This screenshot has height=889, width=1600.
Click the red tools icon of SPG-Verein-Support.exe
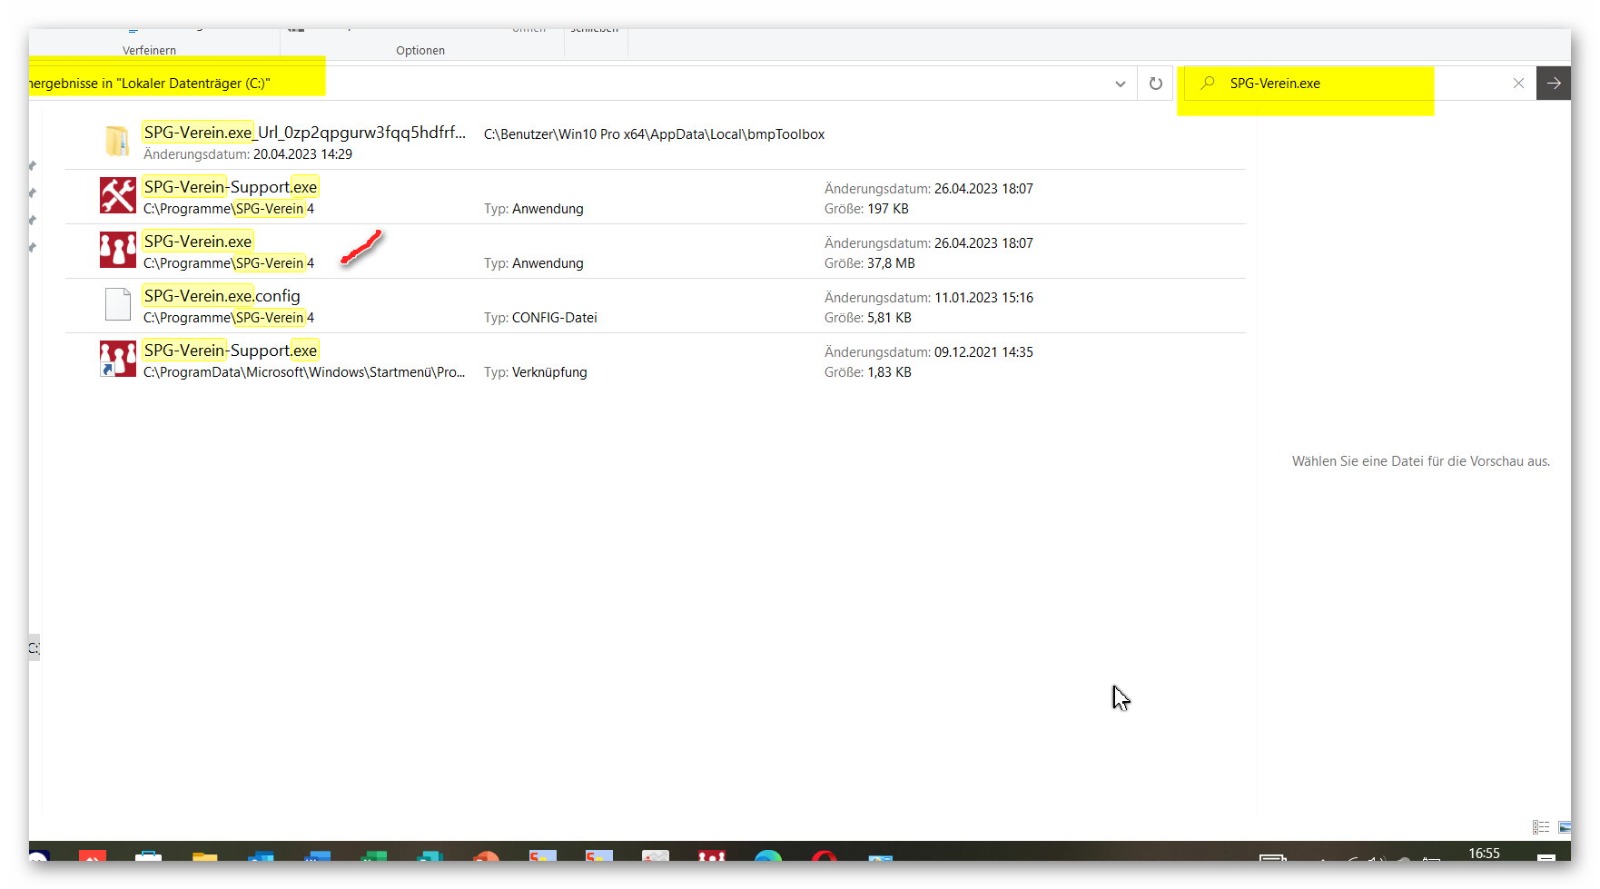click(117, 196)
